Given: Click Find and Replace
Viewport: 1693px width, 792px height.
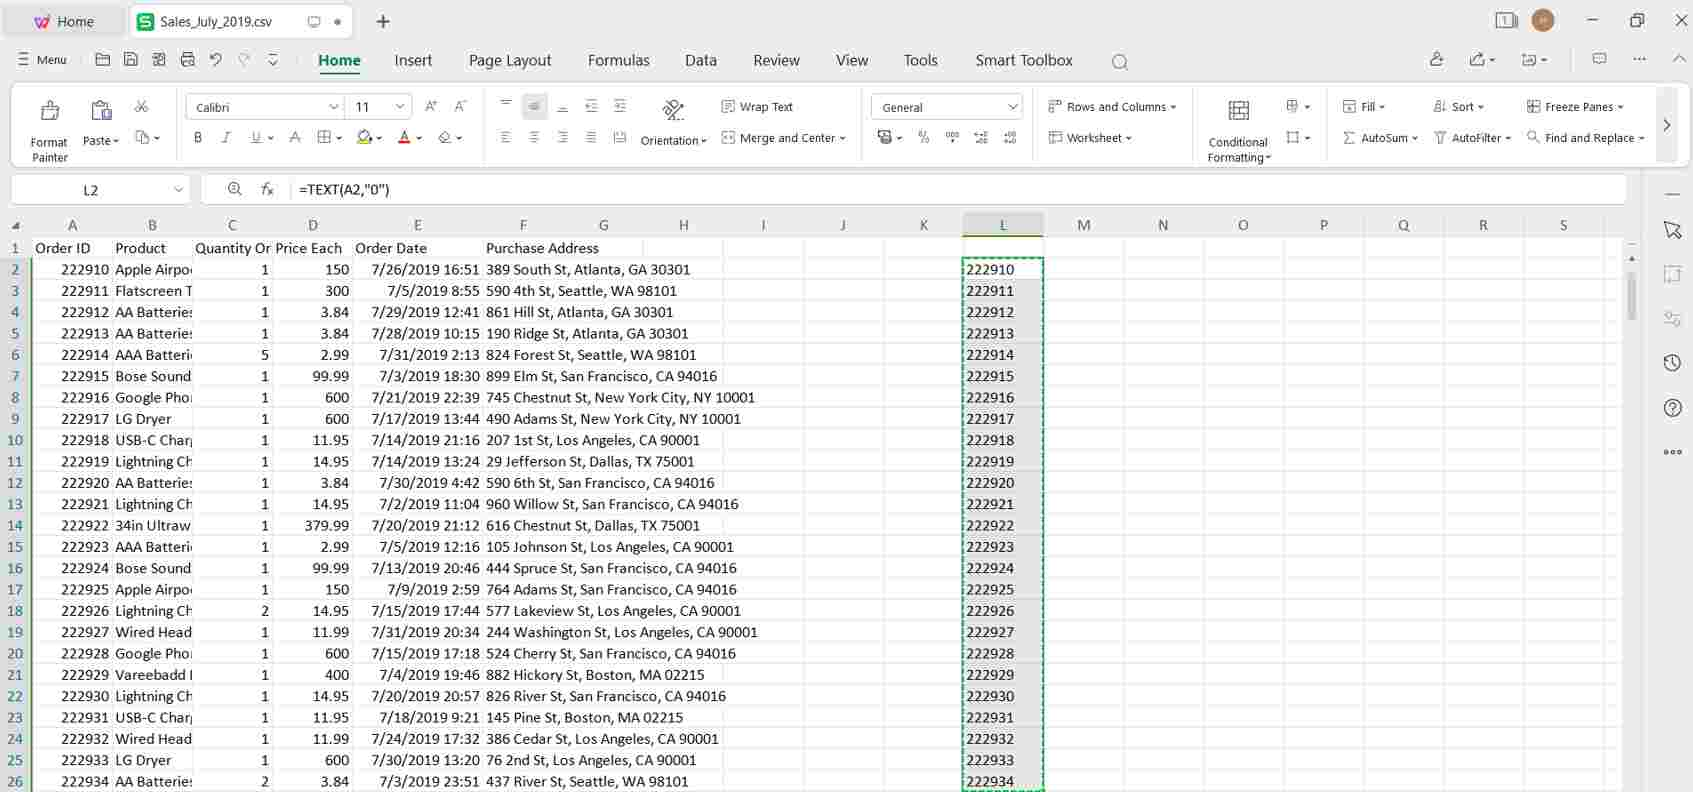Looking at the screenshot, I should pos(1585,138).
